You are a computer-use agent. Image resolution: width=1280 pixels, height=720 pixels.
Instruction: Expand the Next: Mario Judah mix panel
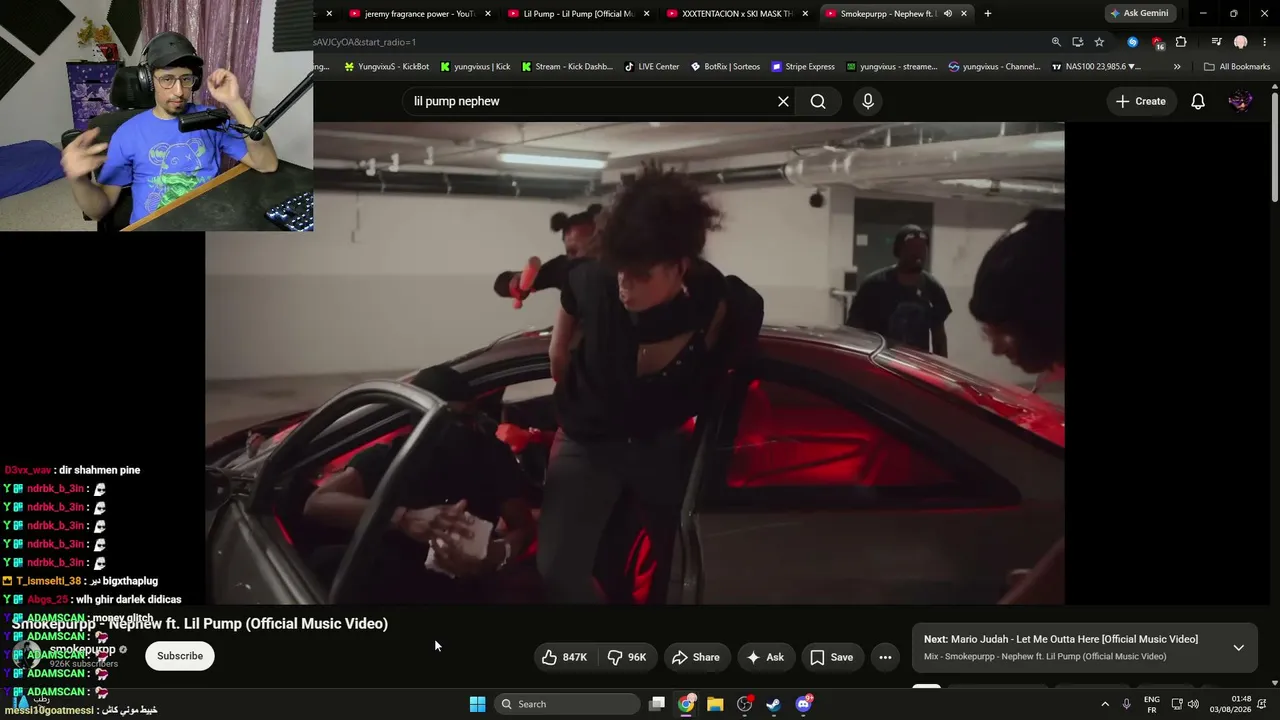[x=1238, y=647]
